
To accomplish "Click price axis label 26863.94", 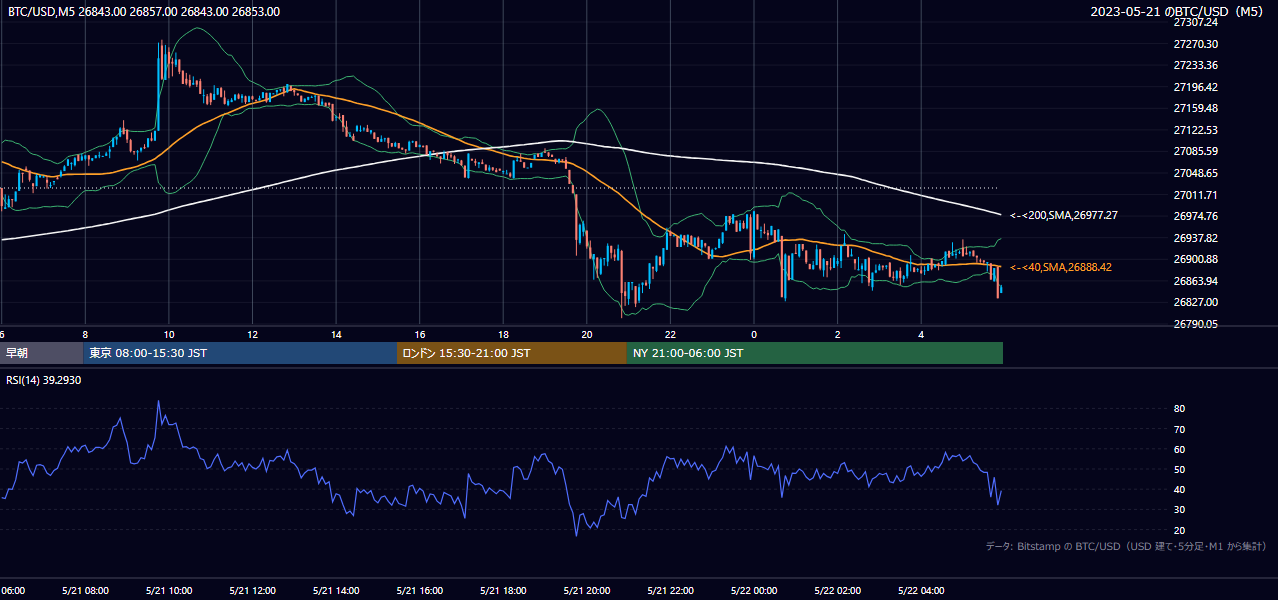I will click(1195, 281).
